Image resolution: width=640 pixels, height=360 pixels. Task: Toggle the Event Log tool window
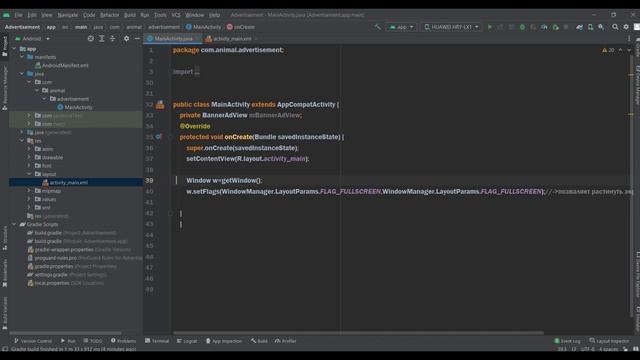[567, 341]
